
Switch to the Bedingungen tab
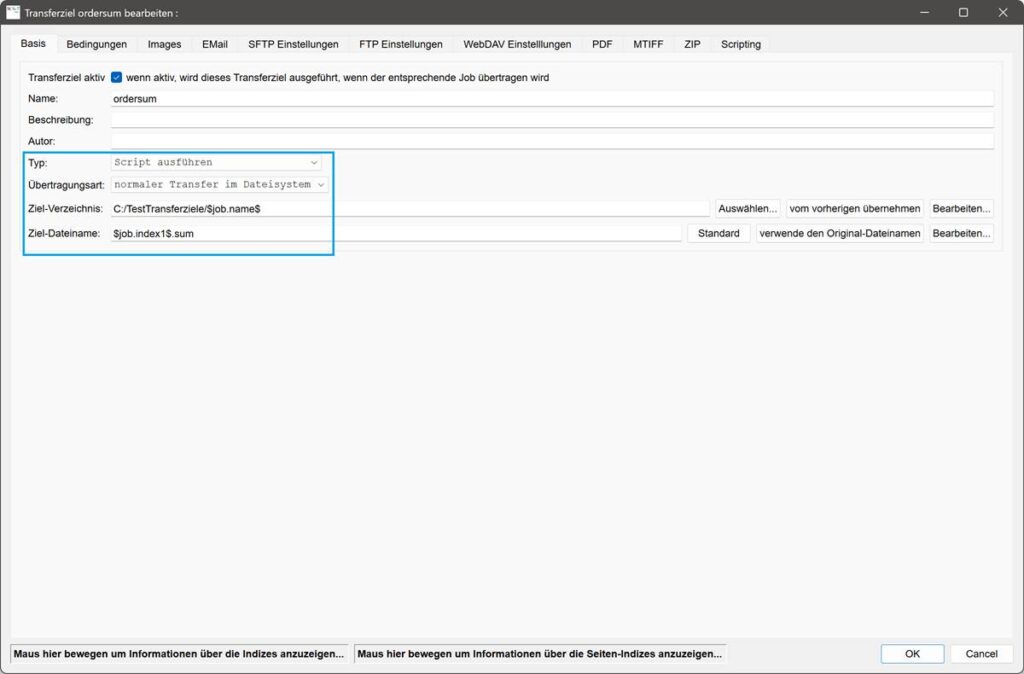point(96,44)
